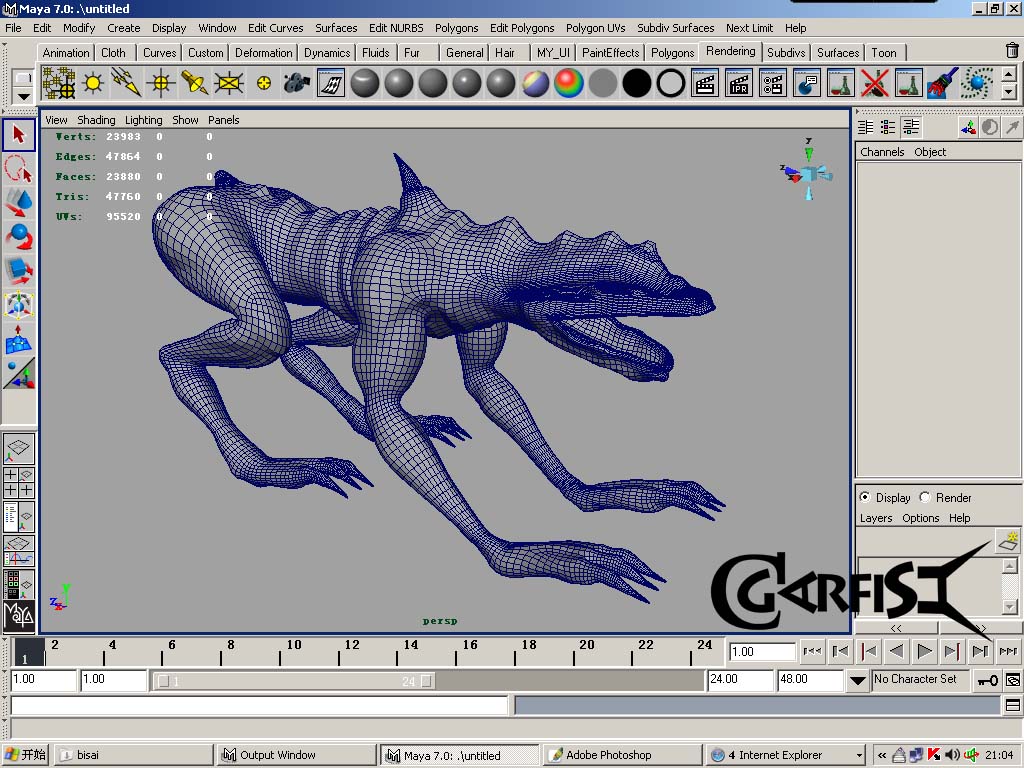This screenshot has height=768, width=1024.
Task: Show only the Layer Editor using second layout icon
Action: point(888,127)
